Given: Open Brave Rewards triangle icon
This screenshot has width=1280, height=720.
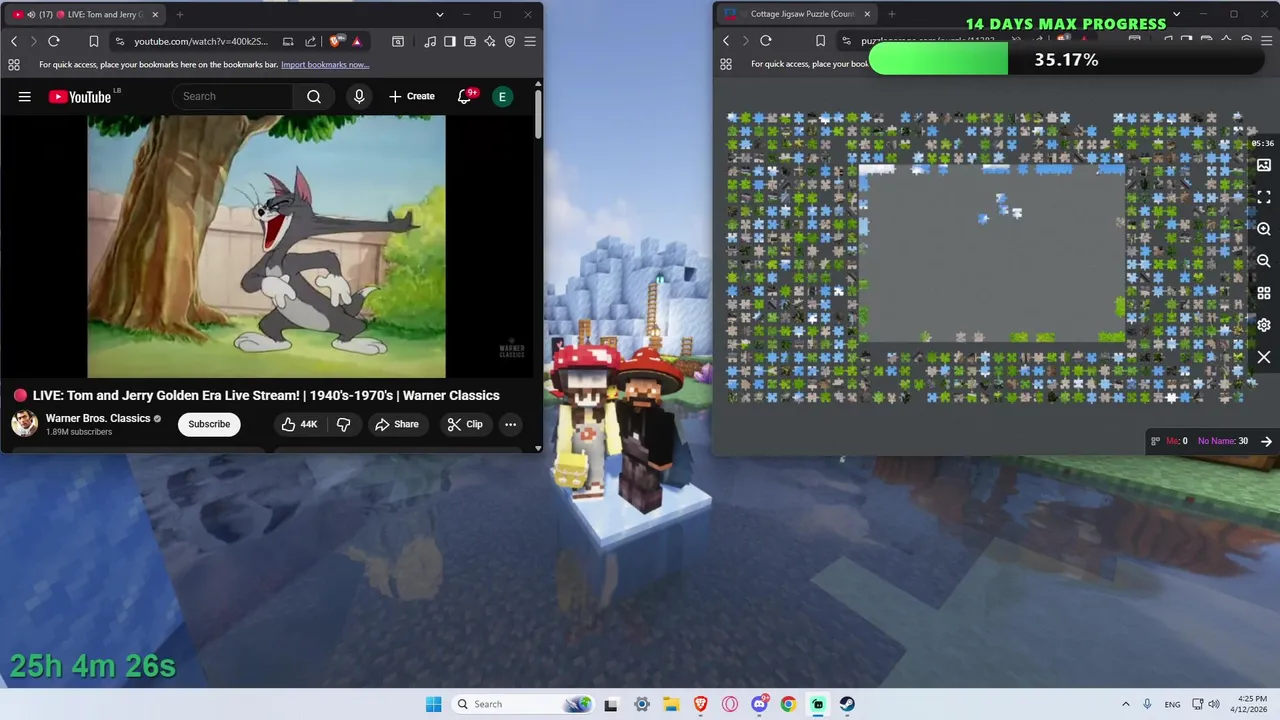Looking at the screenshot, I should (357, 41).
